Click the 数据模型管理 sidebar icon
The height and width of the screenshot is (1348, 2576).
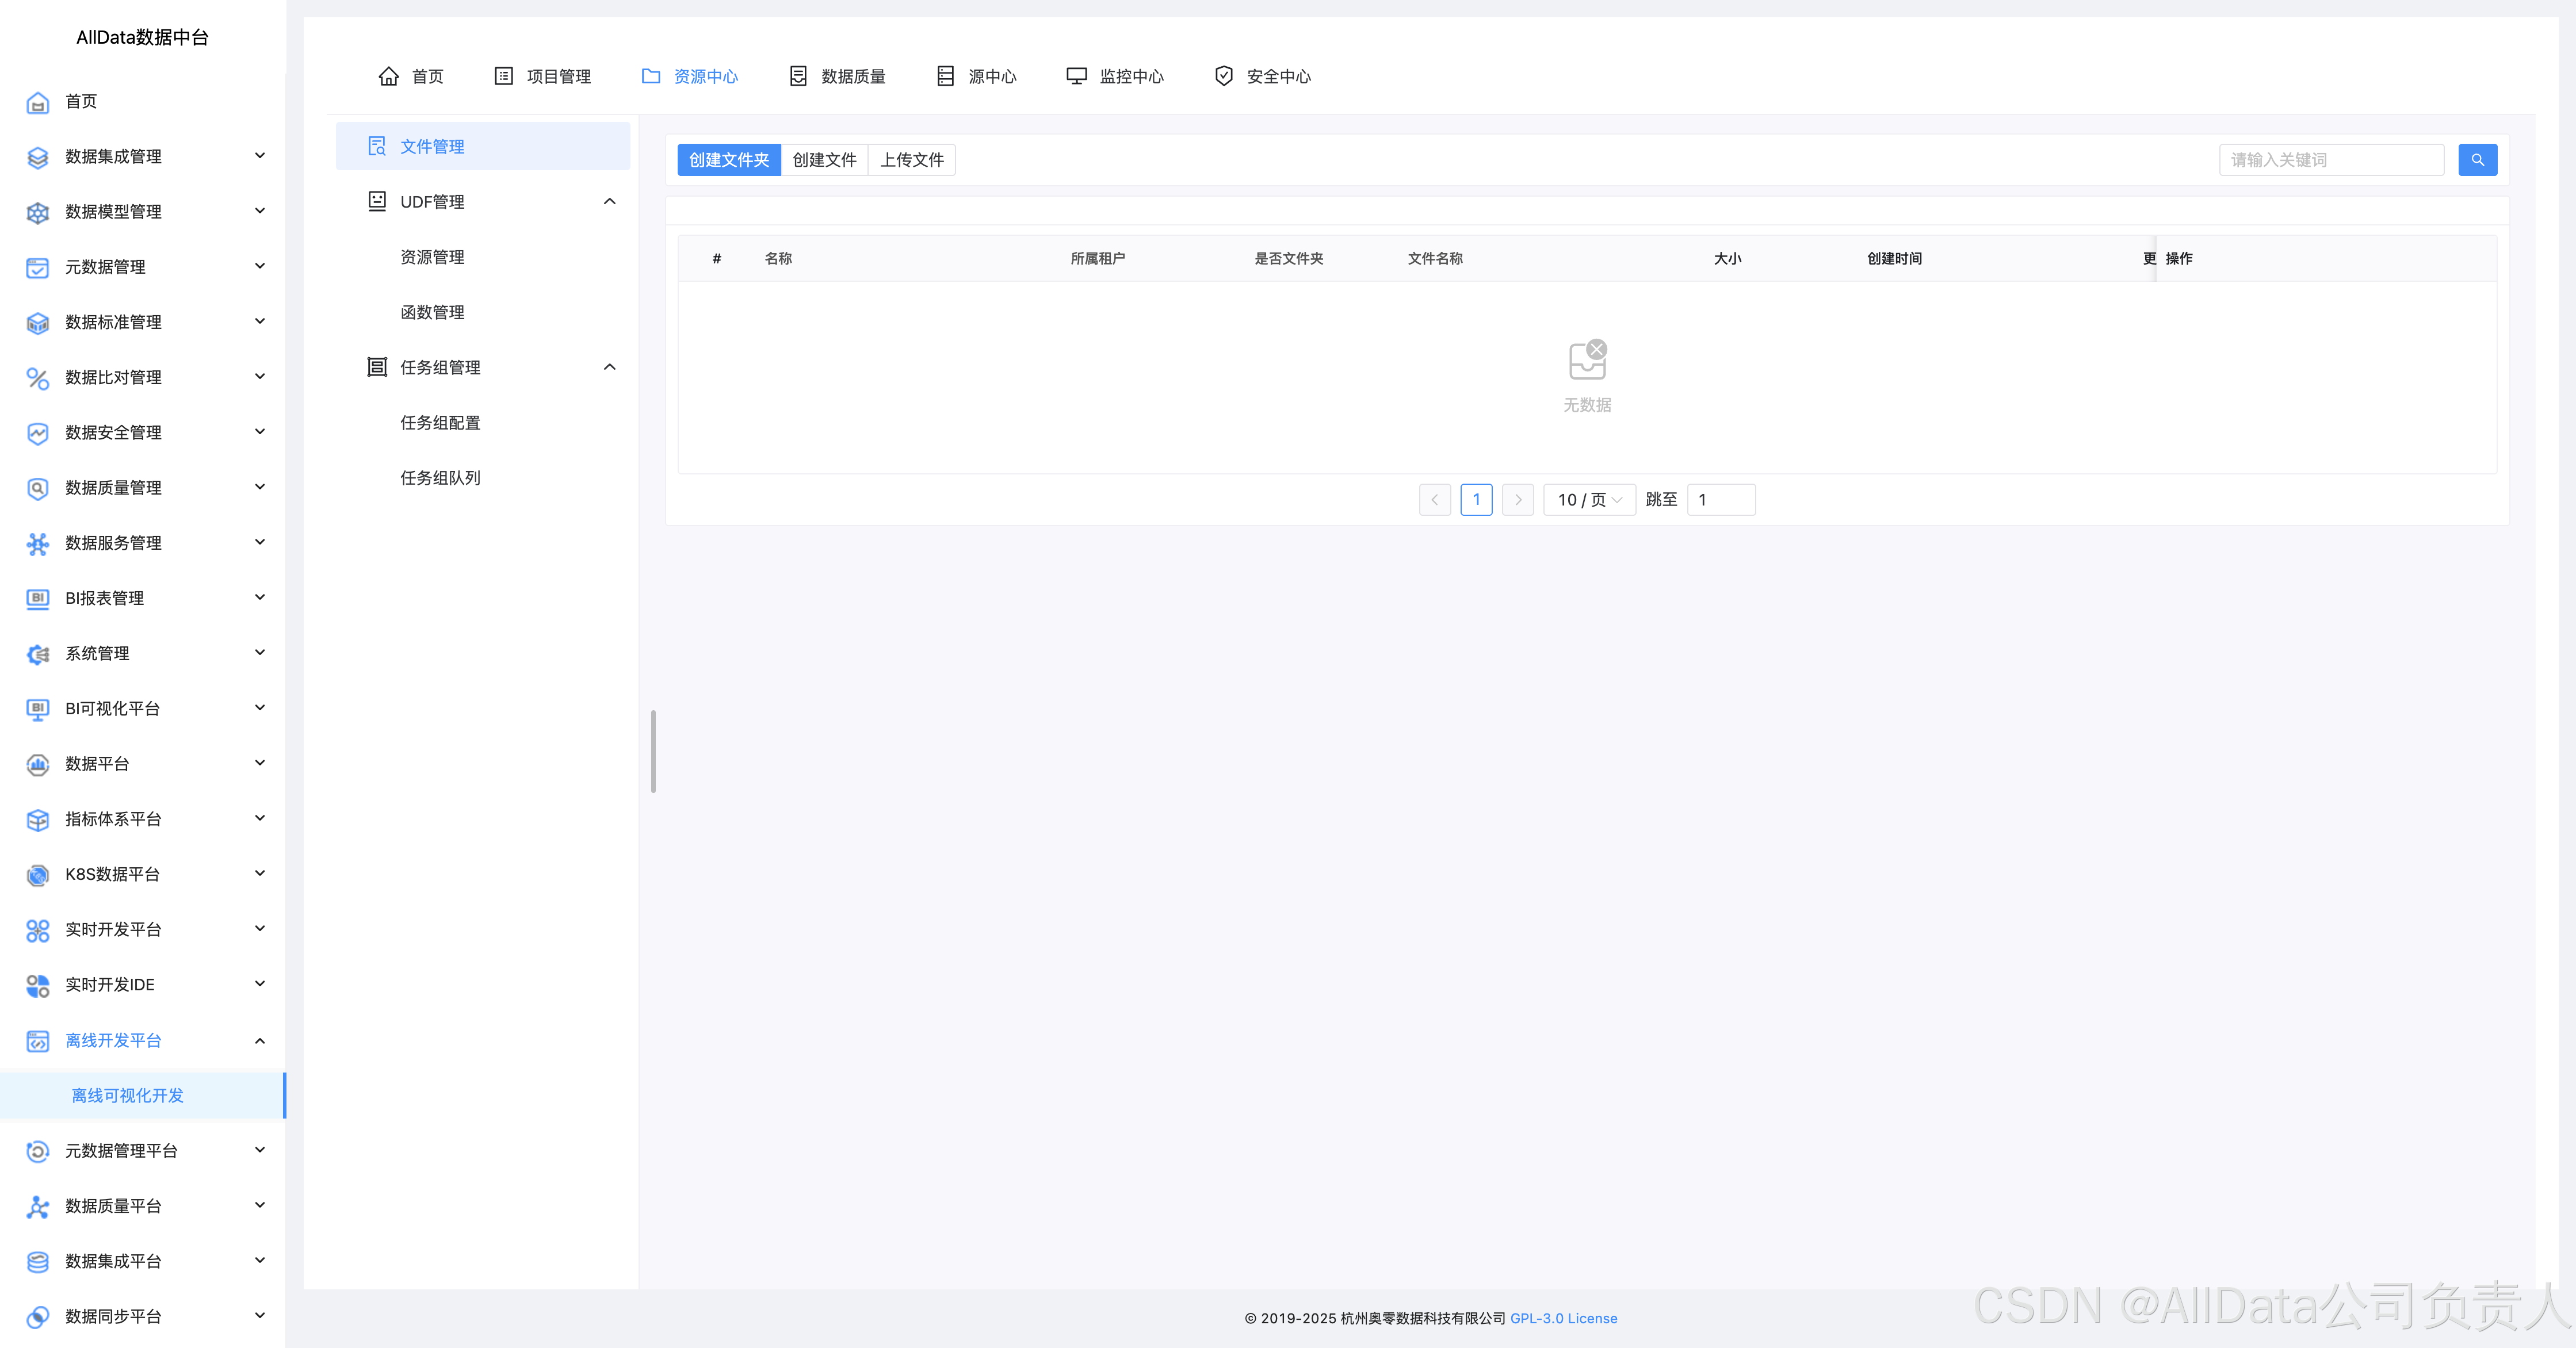[37, 212]
